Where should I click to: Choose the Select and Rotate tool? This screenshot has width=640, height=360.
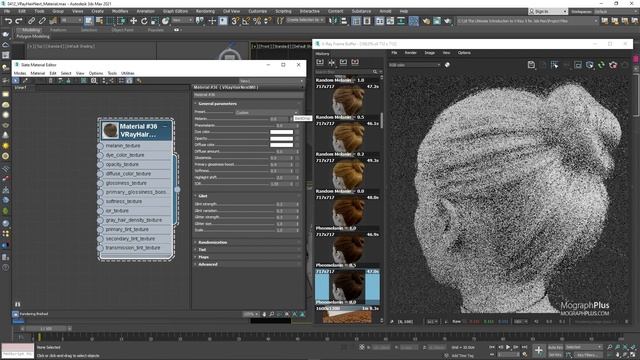(144, 21)
